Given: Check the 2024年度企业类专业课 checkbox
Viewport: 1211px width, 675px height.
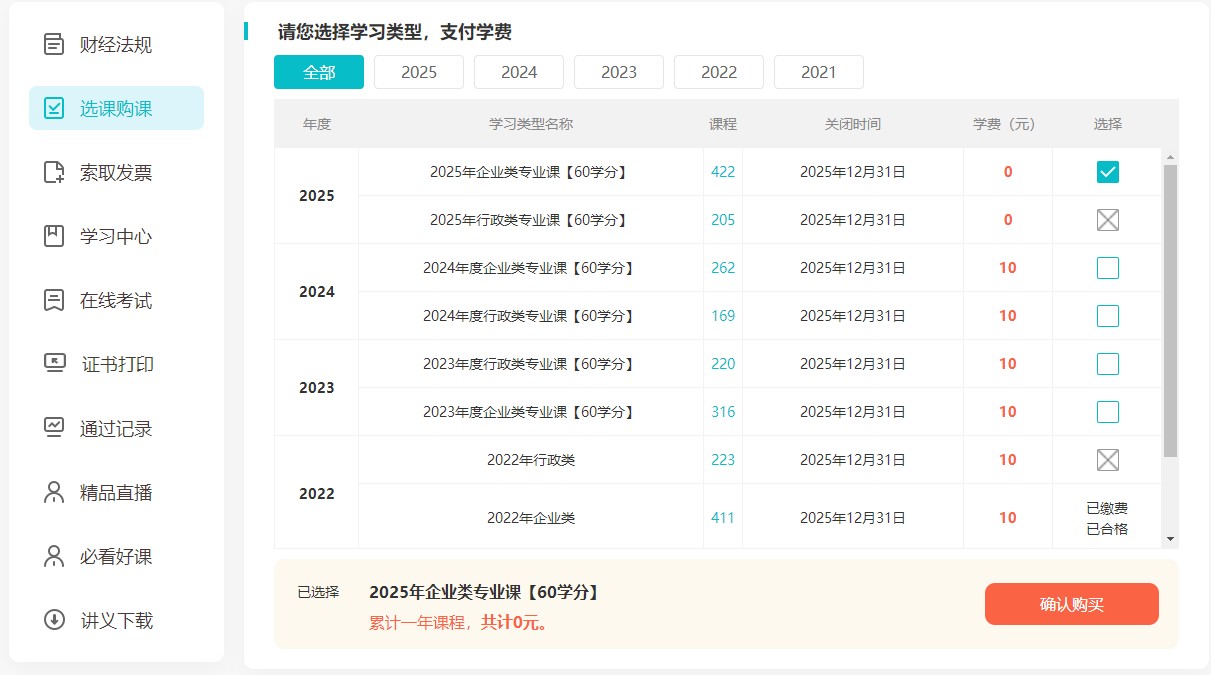Looking at the screenshot, I should click(1107, 267).
